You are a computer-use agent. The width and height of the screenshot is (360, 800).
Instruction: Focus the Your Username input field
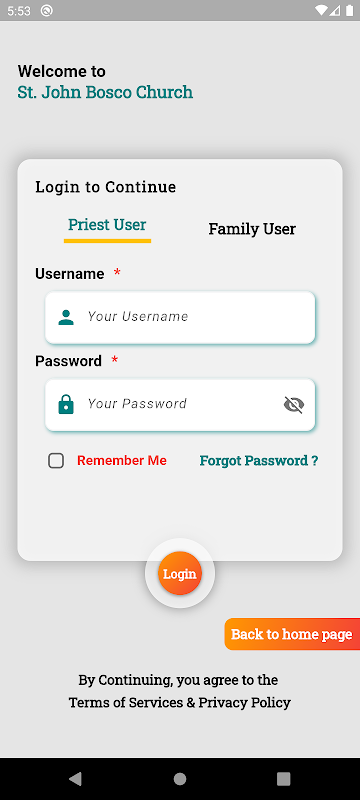tap(180, 317)
